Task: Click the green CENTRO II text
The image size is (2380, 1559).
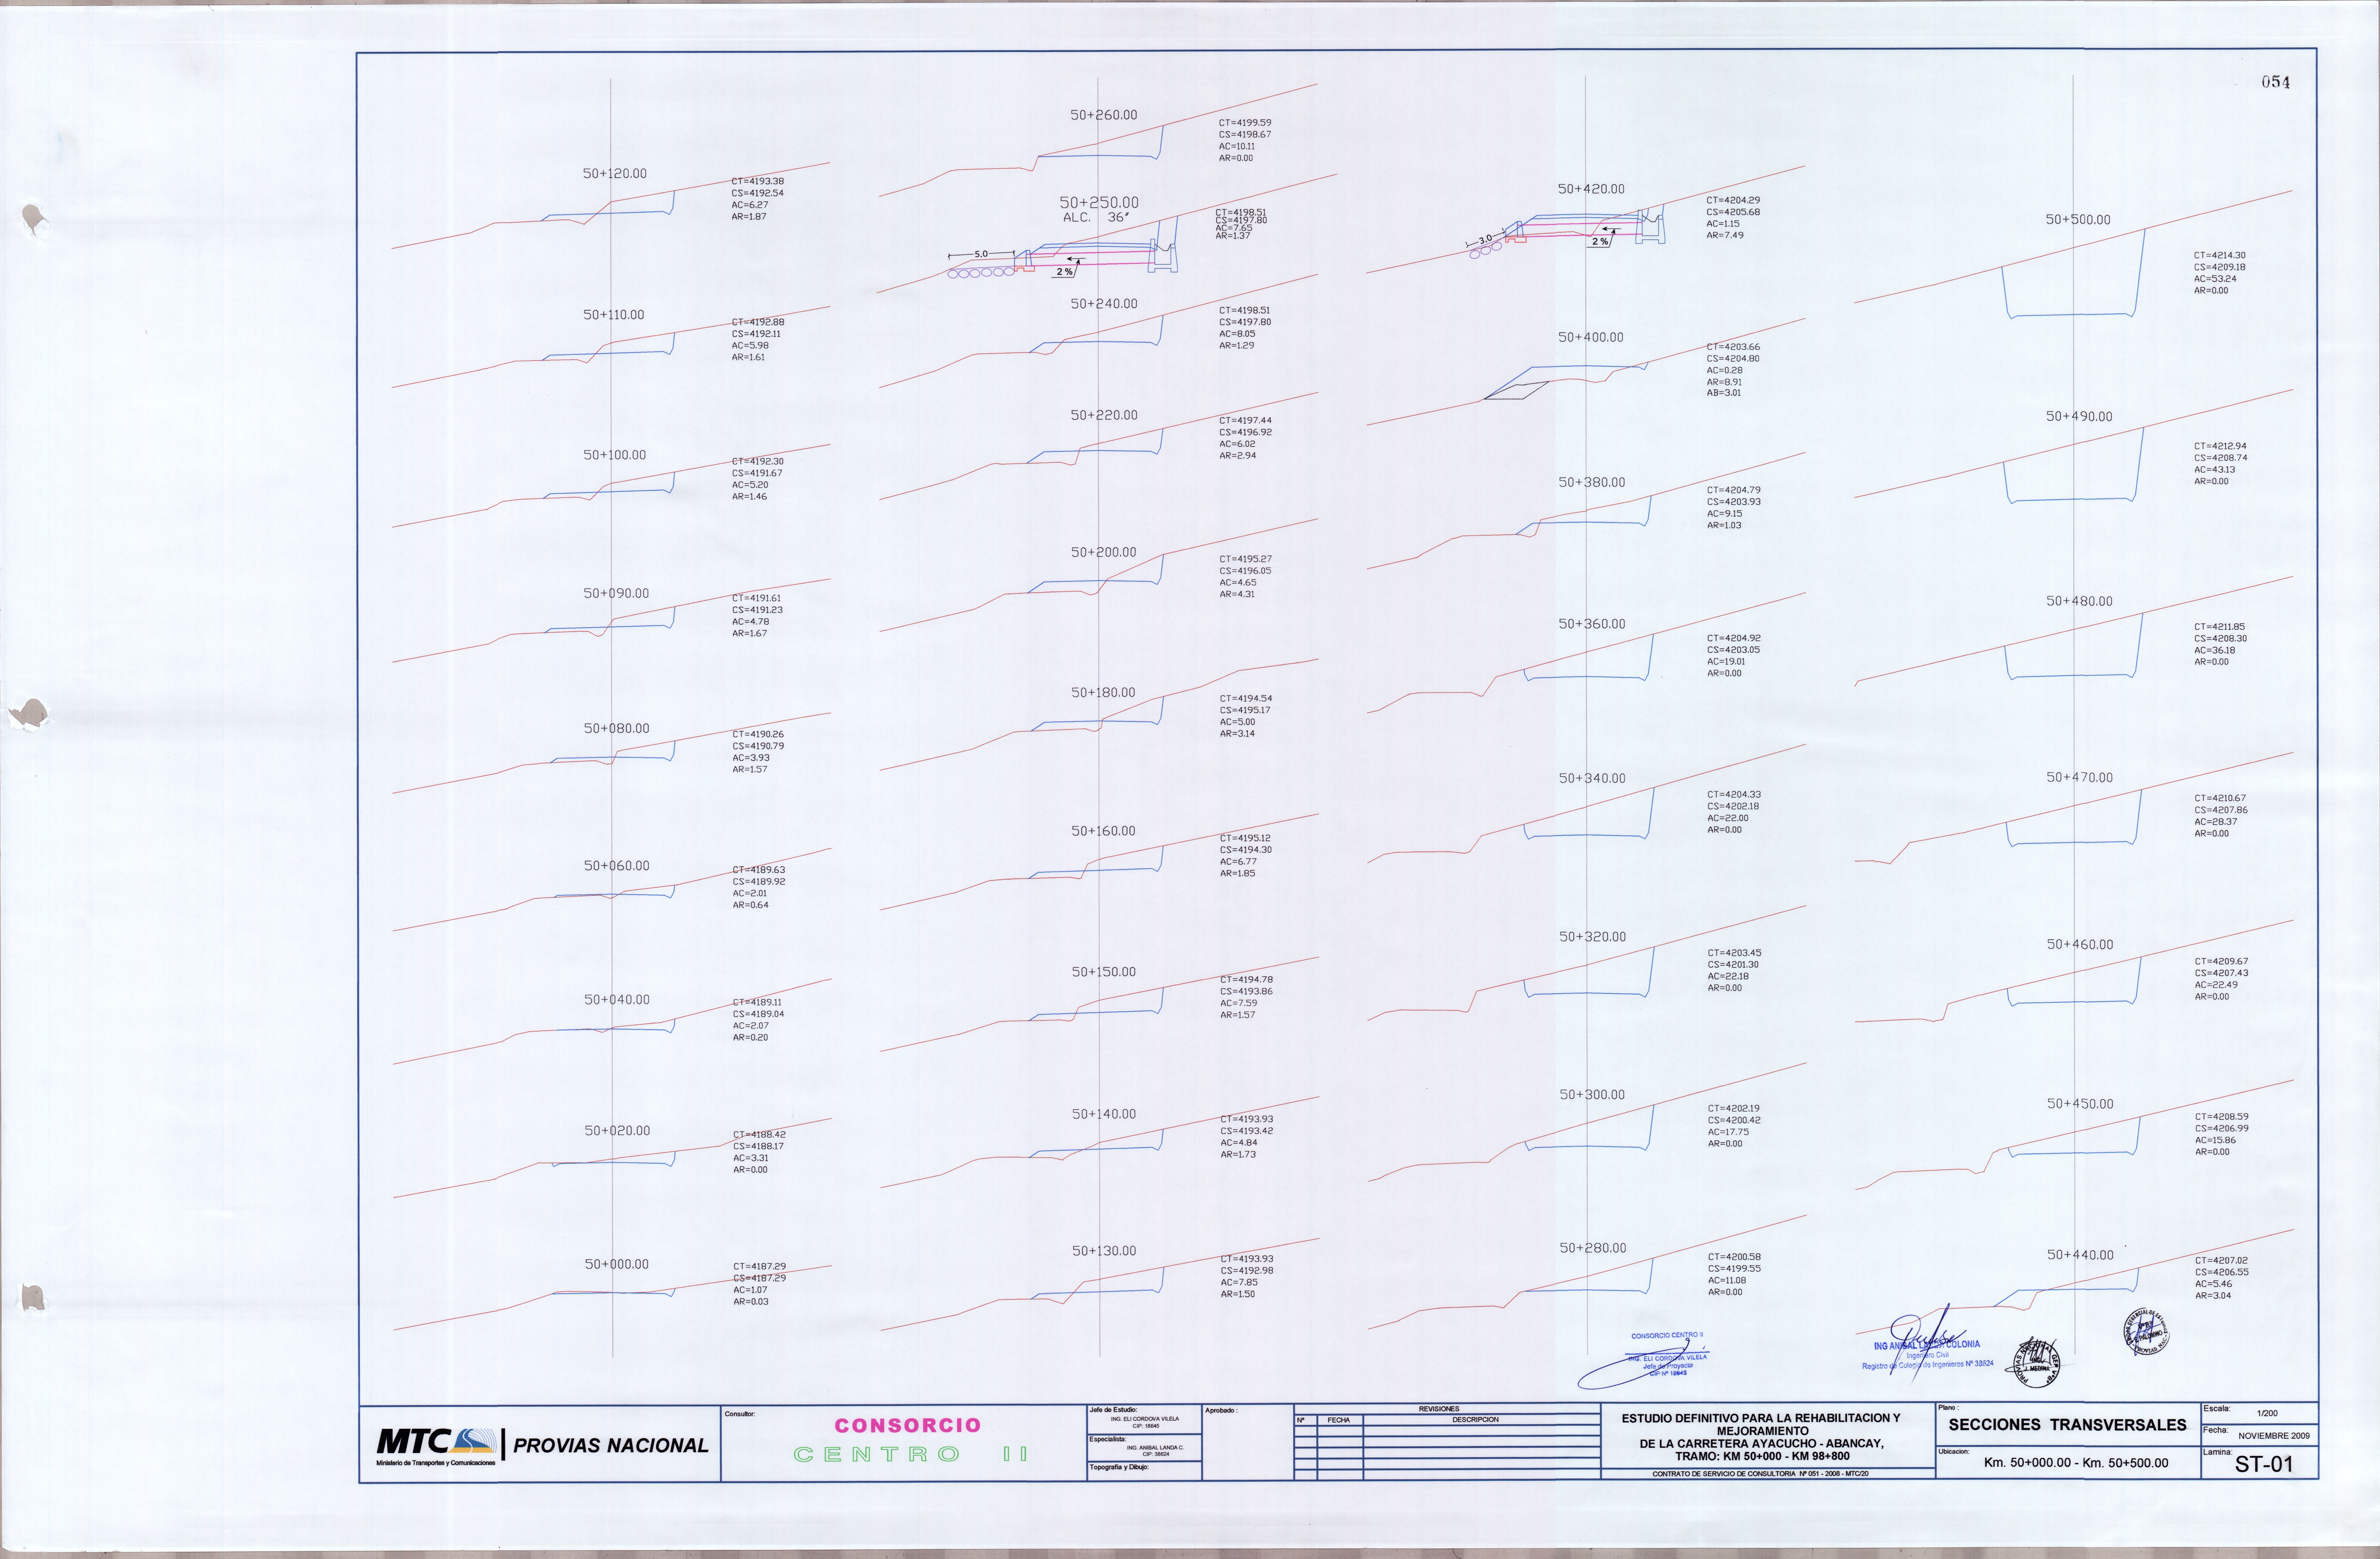Action: point(911,1454)
